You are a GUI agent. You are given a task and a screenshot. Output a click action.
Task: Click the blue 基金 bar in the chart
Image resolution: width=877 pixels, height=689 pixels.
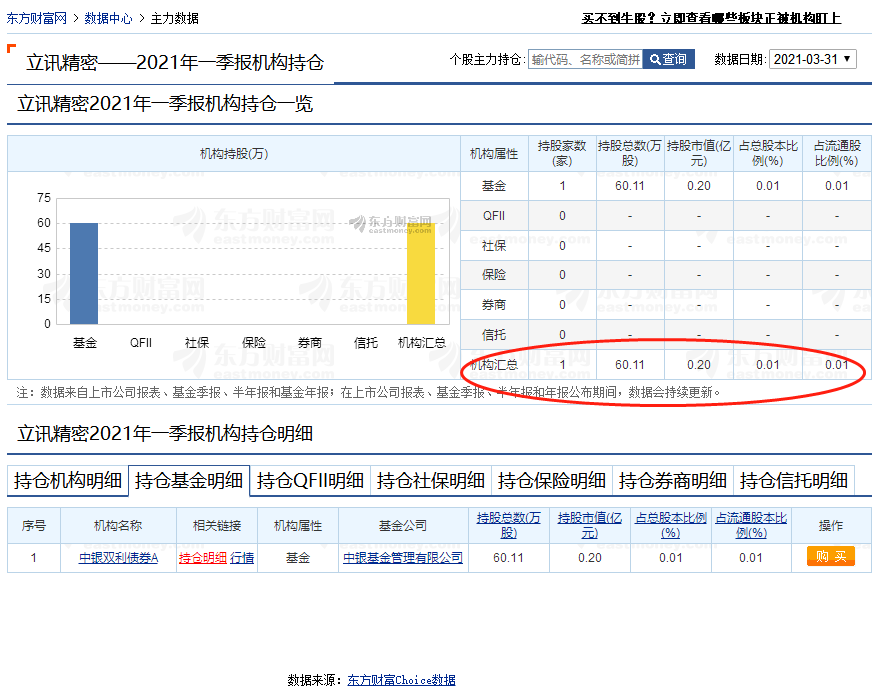[x=84, y=273]
